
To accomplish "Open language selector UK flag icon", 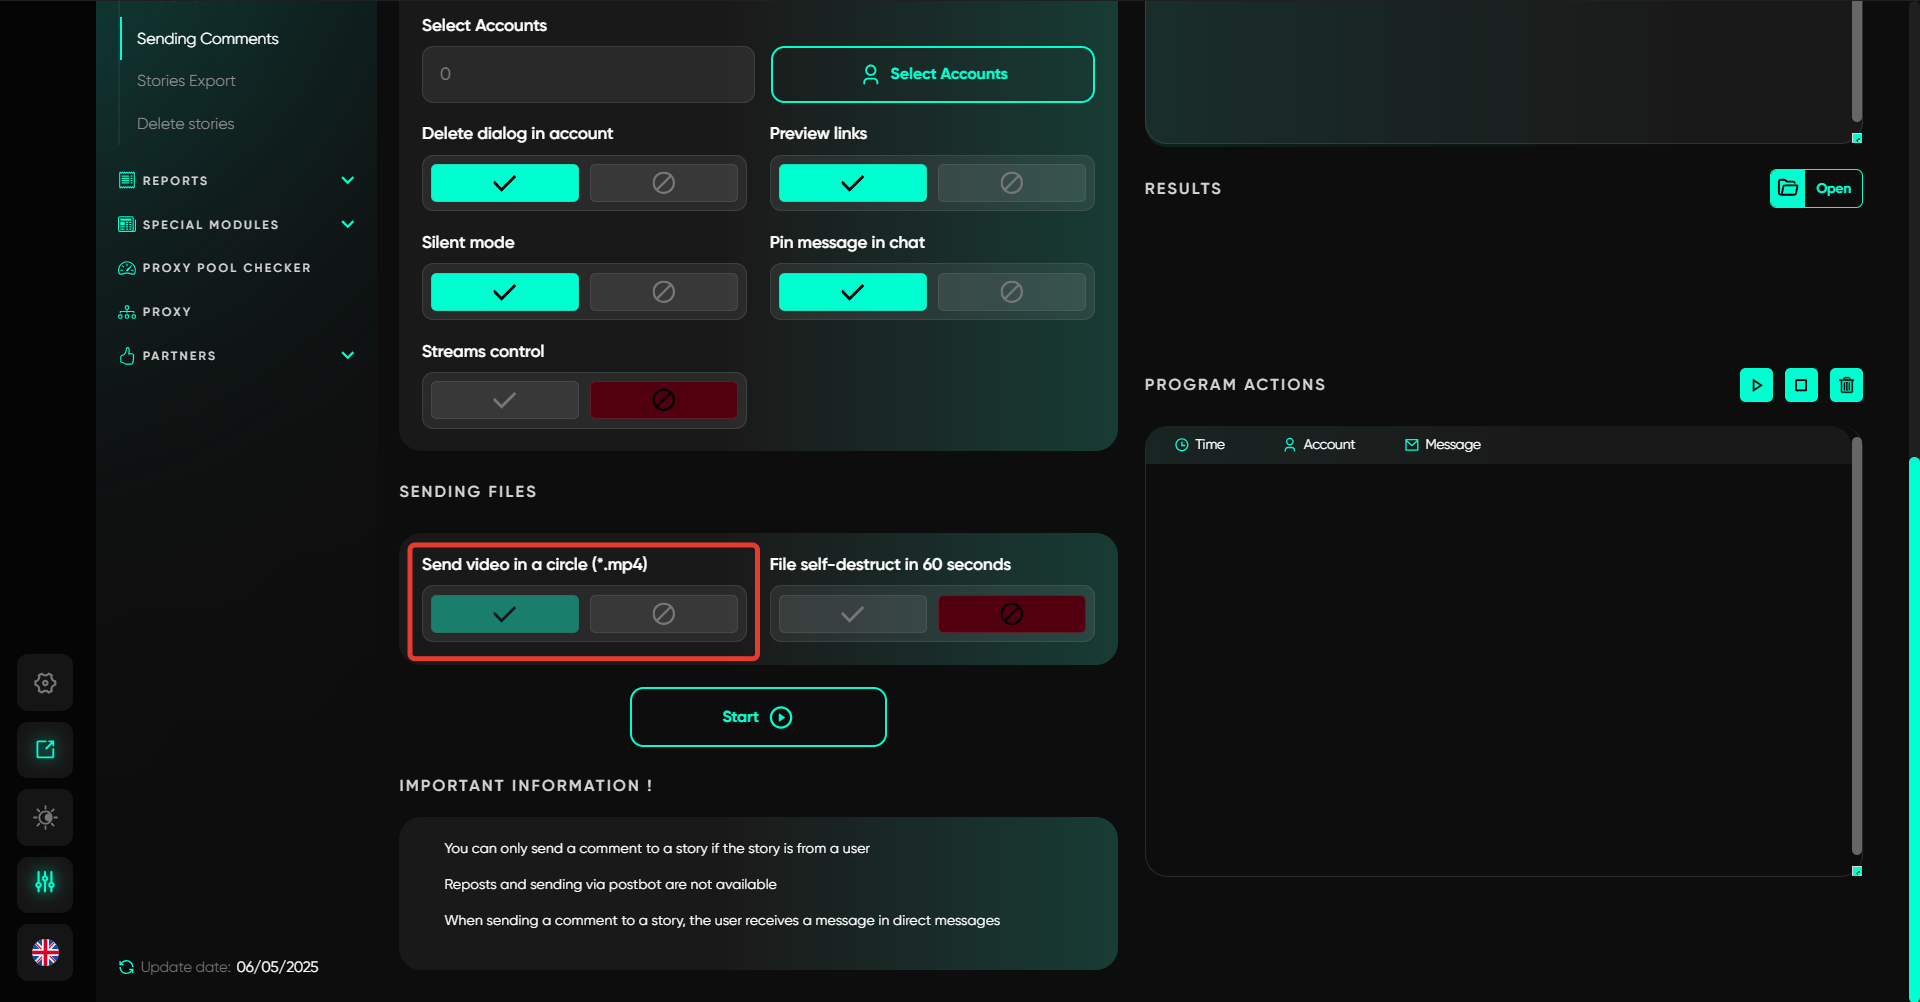I will point(45,952).
